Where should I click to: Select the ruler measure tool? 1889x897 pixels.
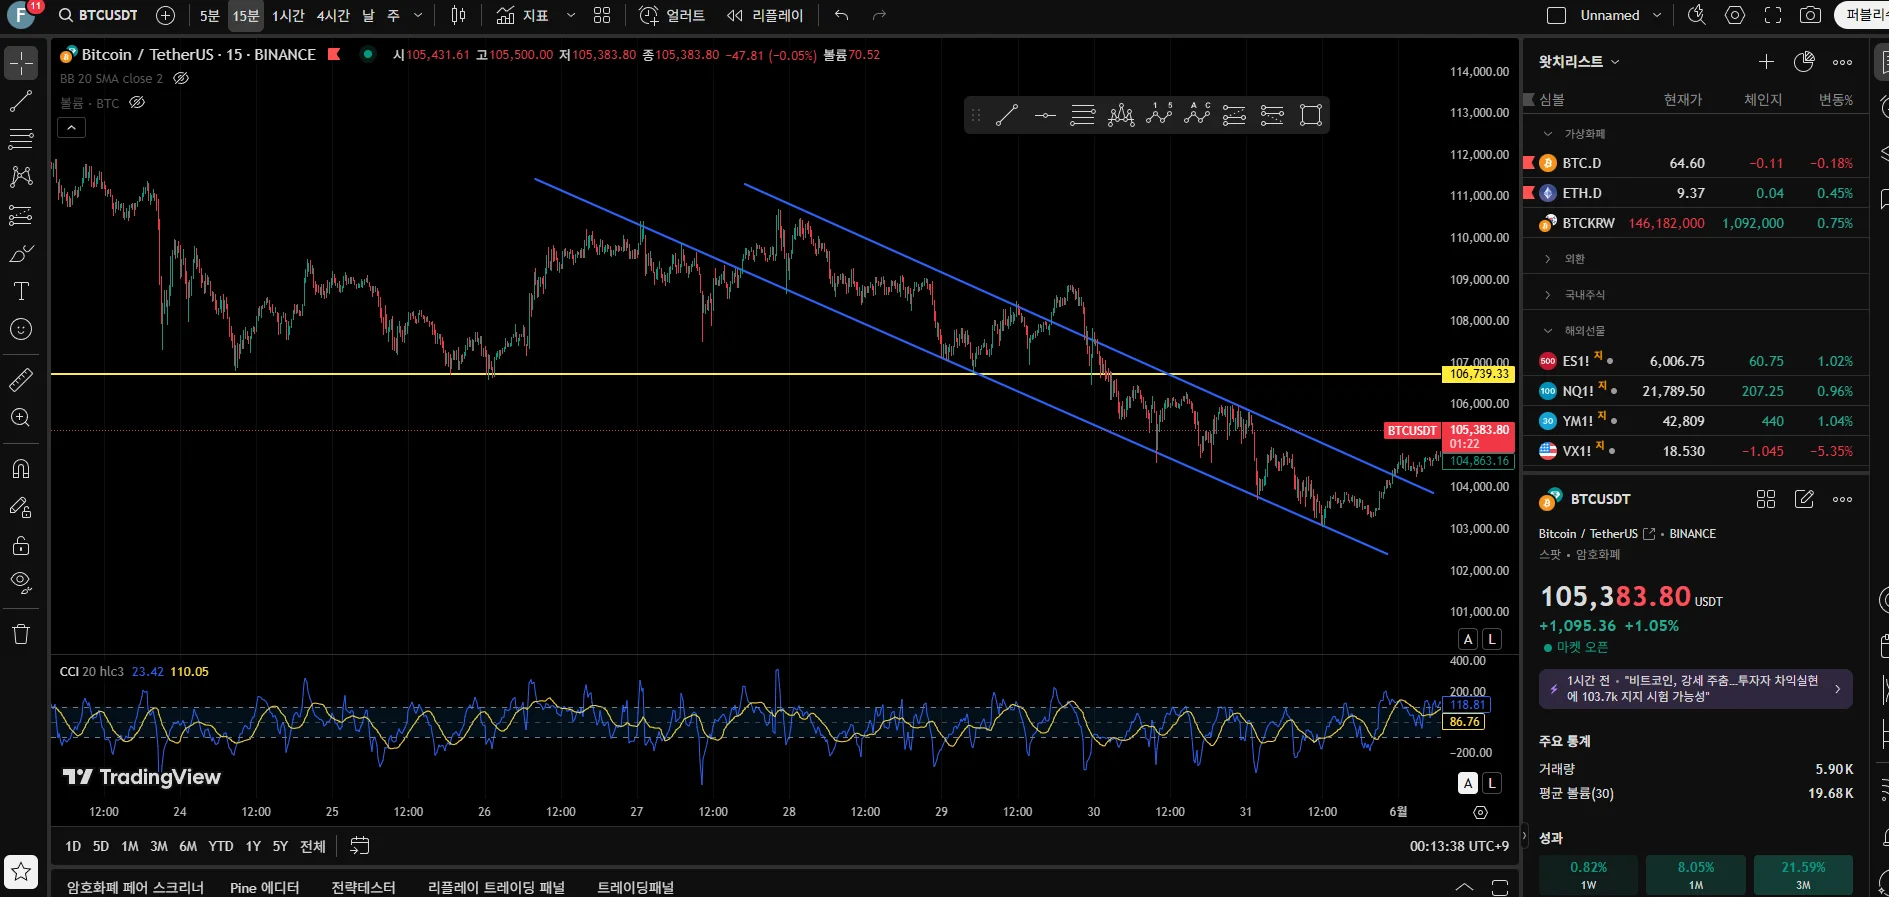21,380
